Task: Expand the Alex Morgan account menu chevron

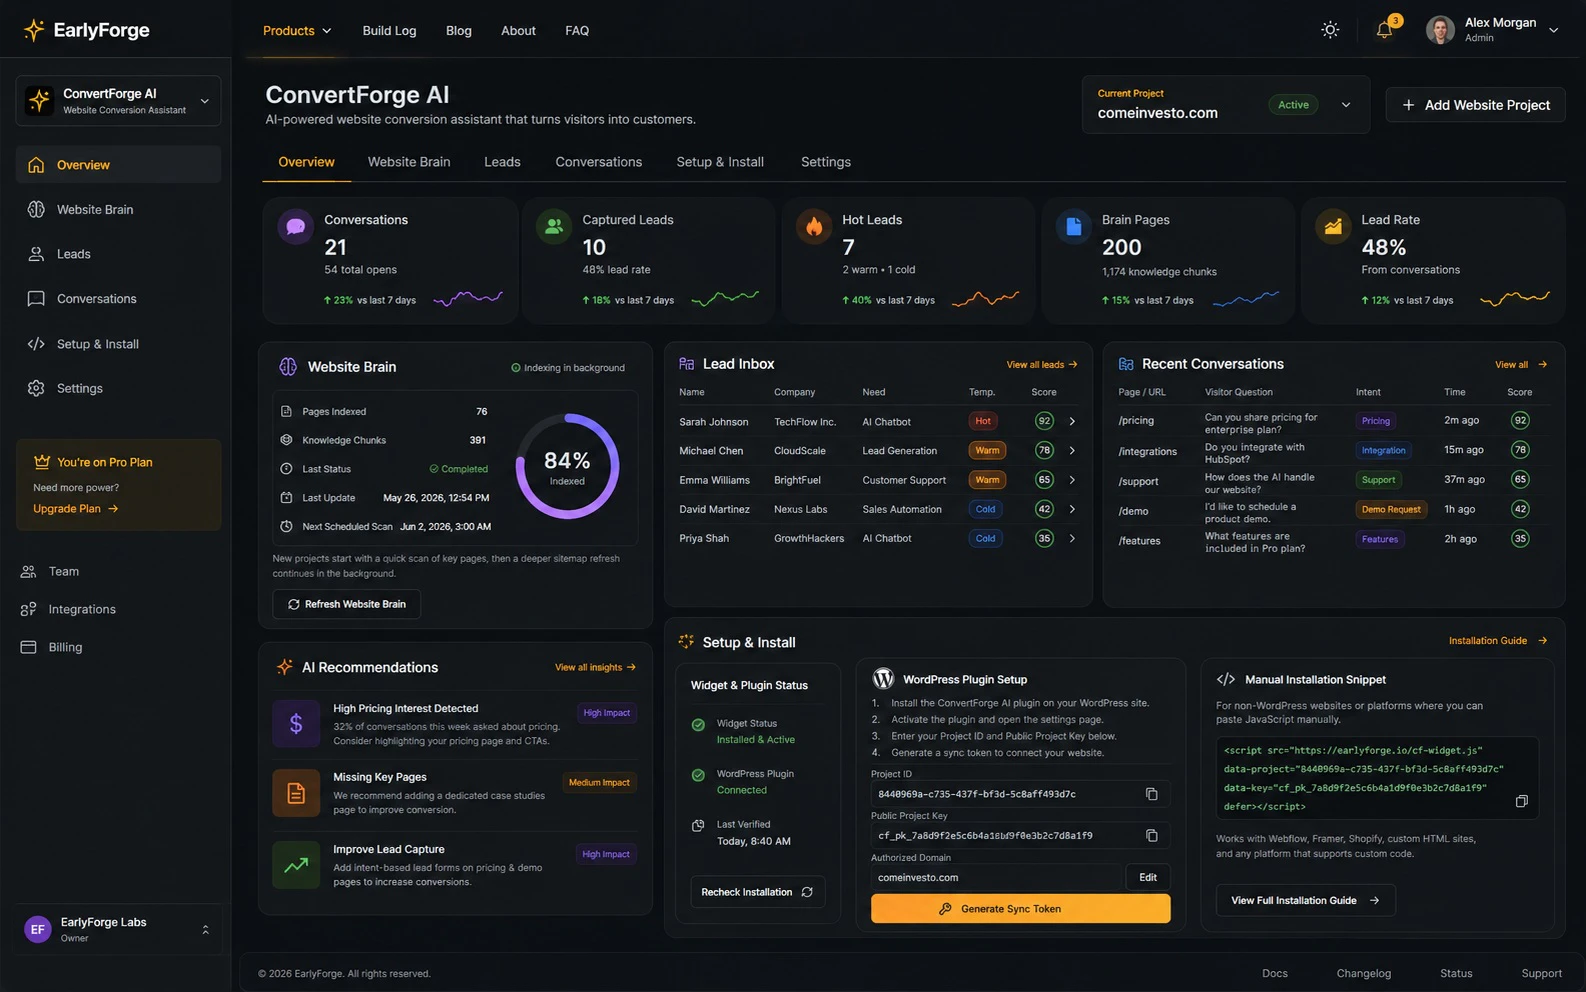Action: click(x=1554, y=30)
